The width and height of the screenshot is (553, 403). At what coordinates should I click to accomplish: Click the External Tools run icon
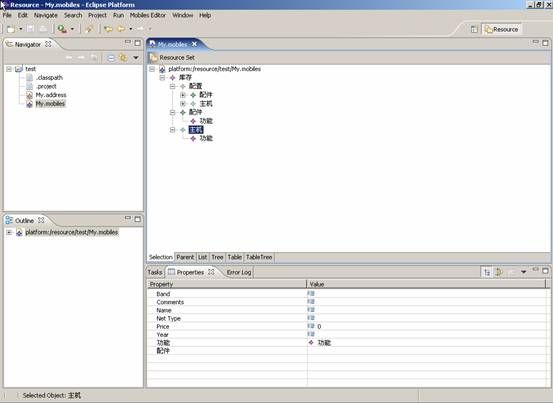pos(62,29)
